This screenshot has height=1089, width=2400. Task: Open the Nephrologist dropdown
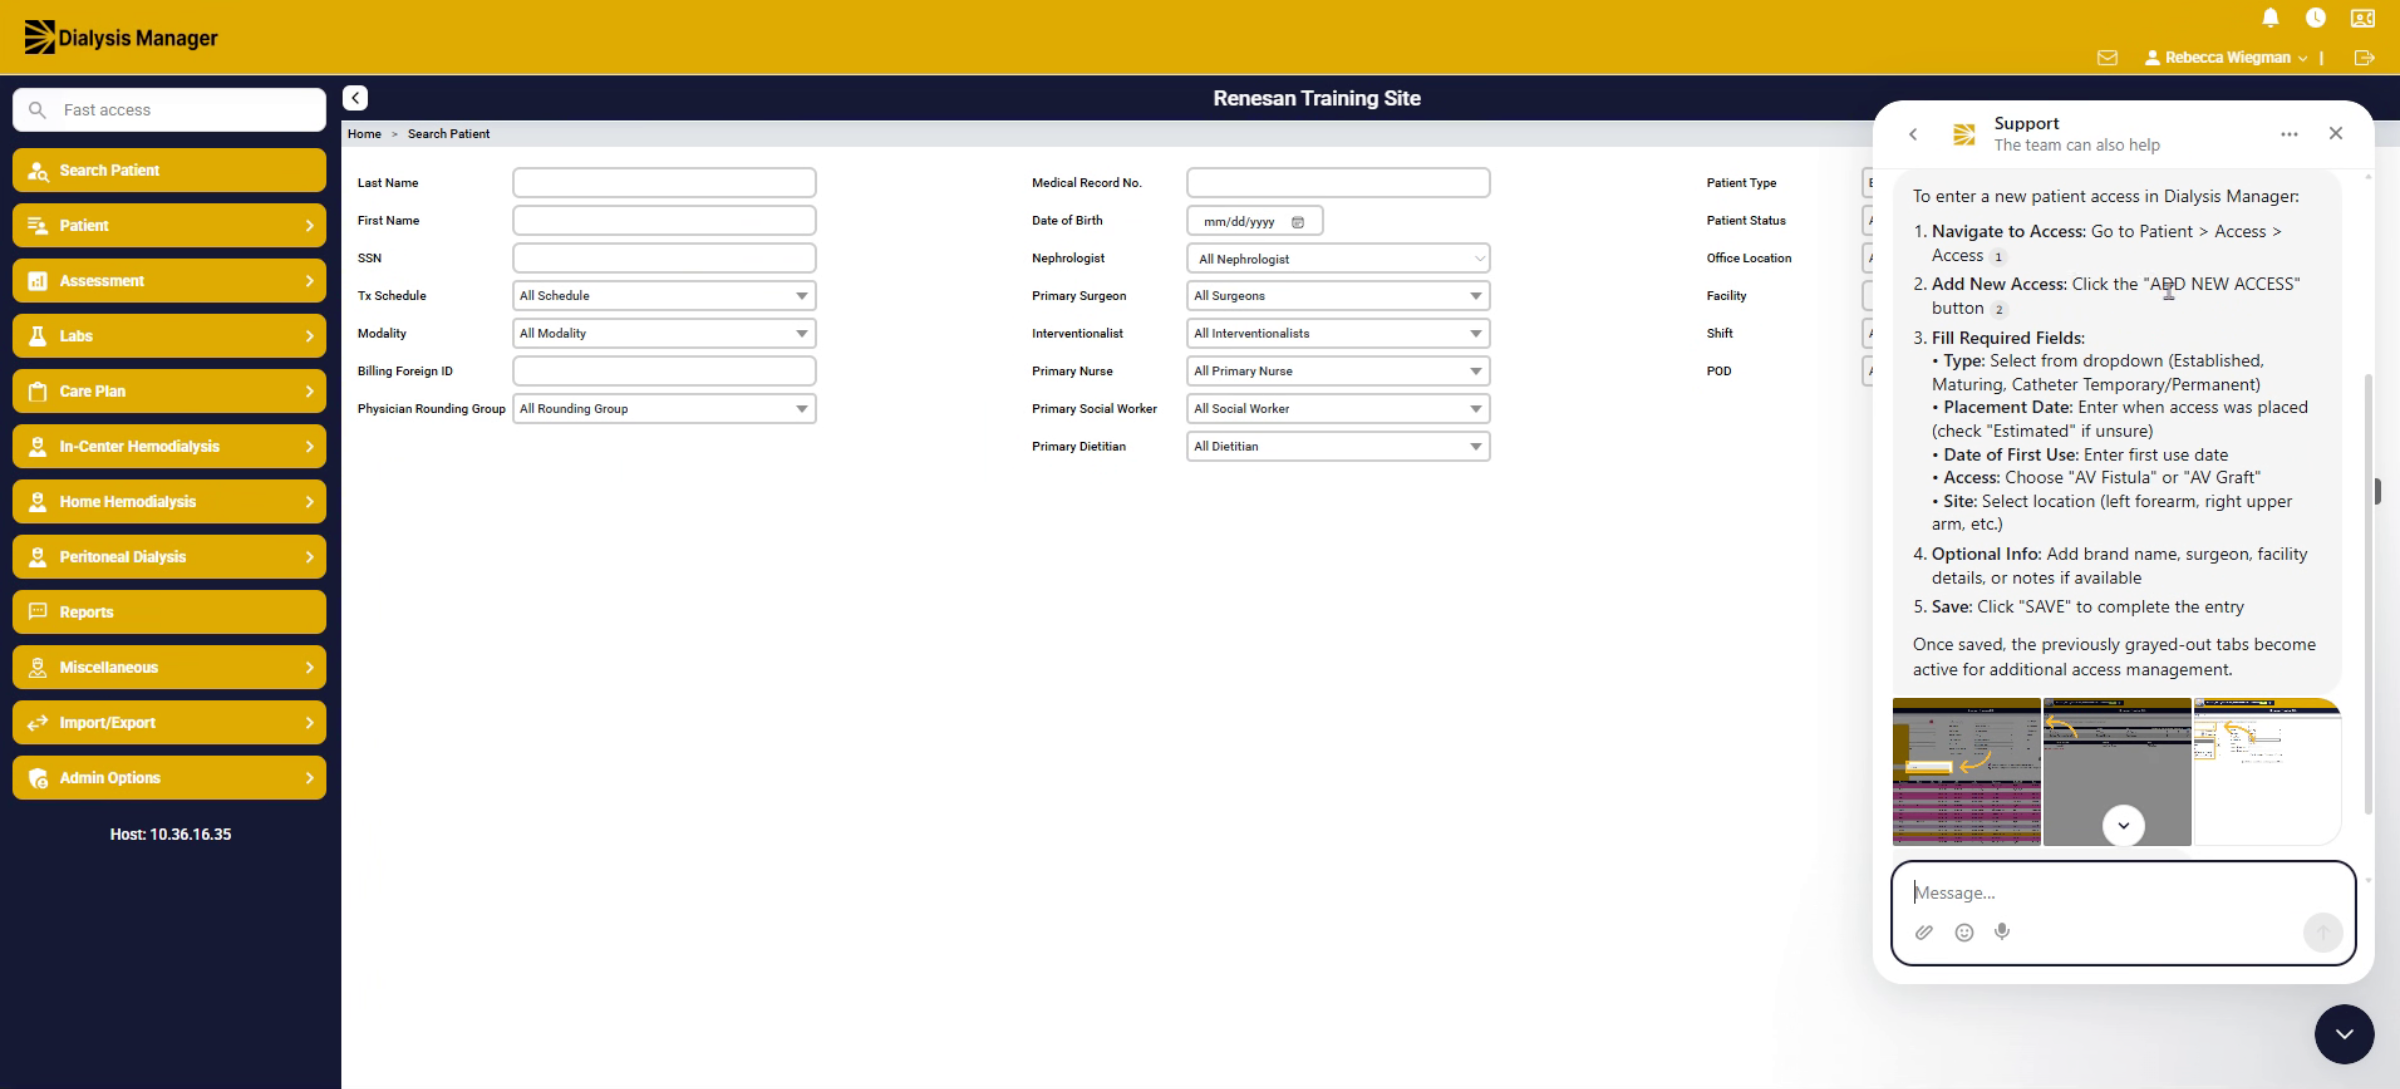click(1338, 259)
